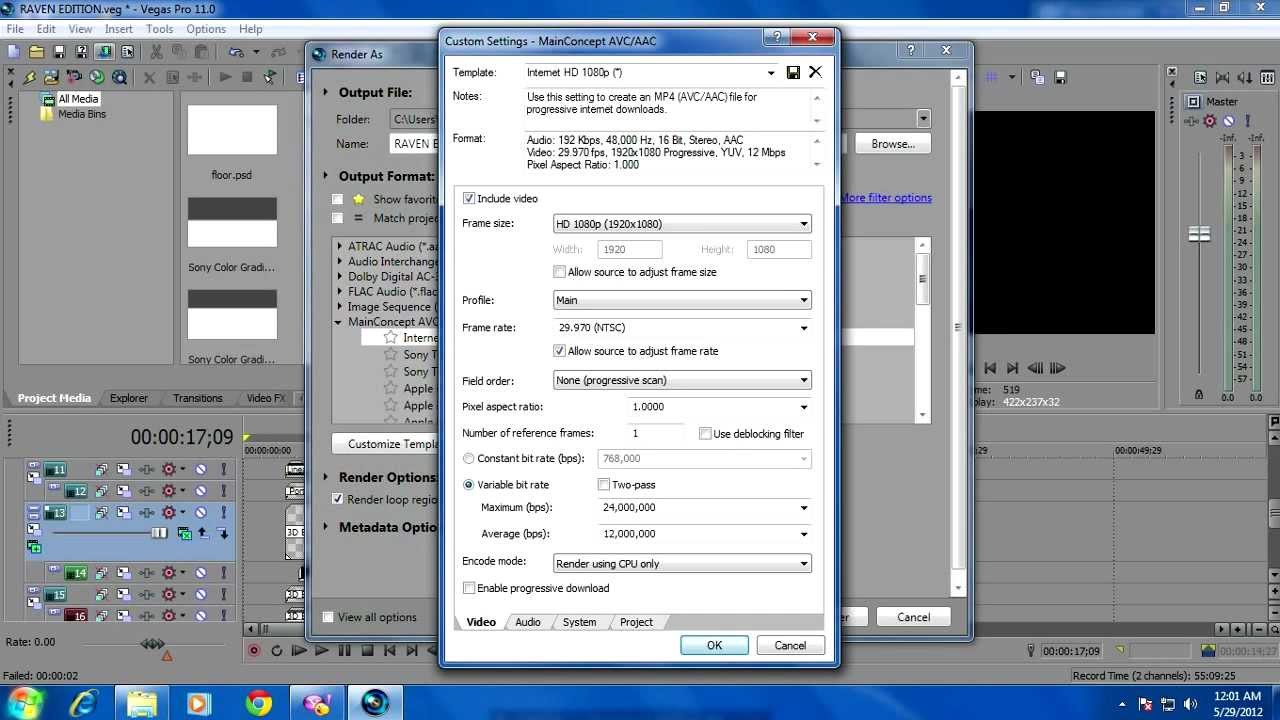1280x720 pixels.
Task: Switch to the Audio tab
Action: [x=528, y=622]
